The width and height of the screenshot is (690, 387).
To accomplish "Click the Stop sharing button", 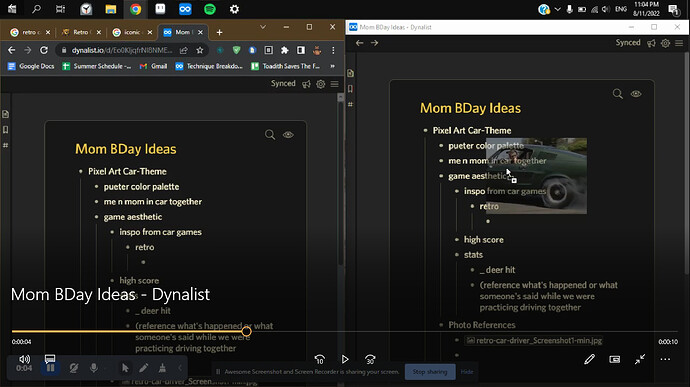I will (429, 372).
